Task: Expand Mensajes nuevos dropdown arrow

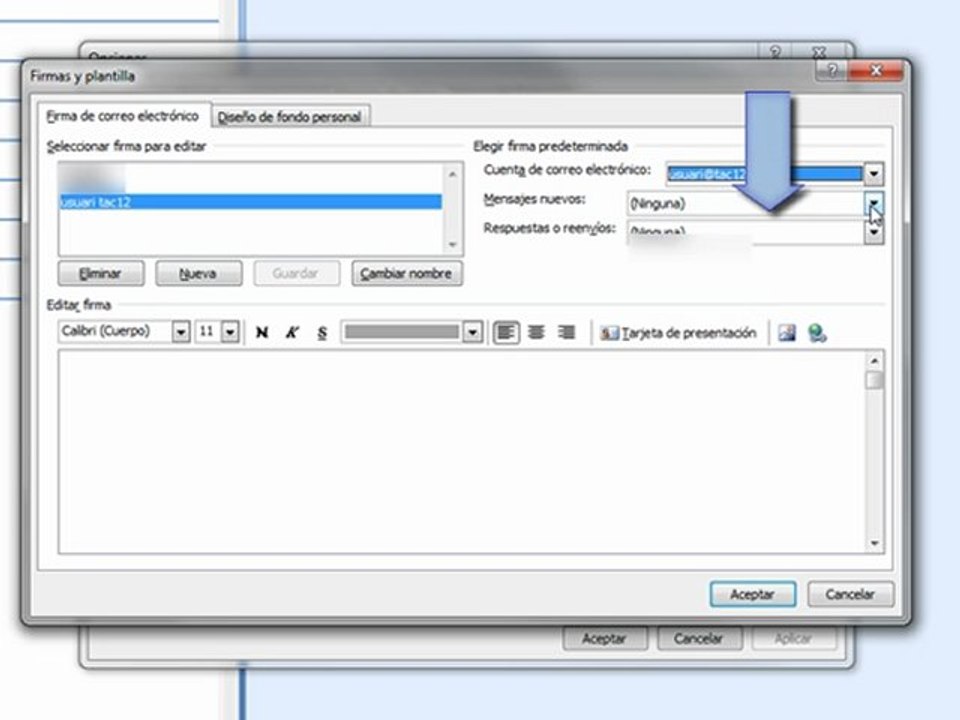Action: click(874, 203)
